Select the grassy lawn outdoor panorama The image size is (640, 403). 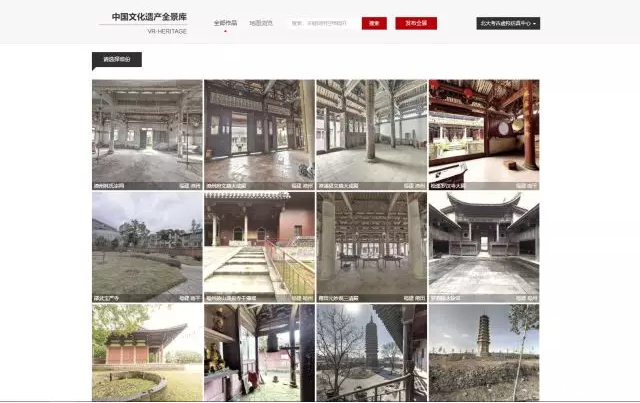pyautogui.click(x=147, y=246)
